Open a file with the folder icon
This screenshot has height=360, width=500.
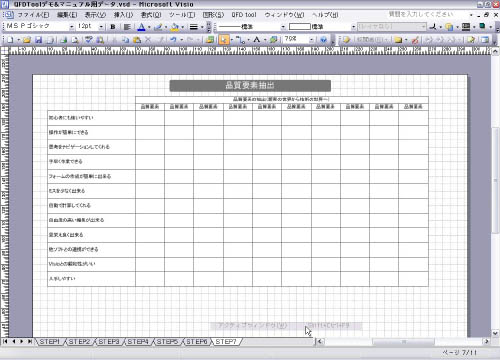(x=27, y=40)
